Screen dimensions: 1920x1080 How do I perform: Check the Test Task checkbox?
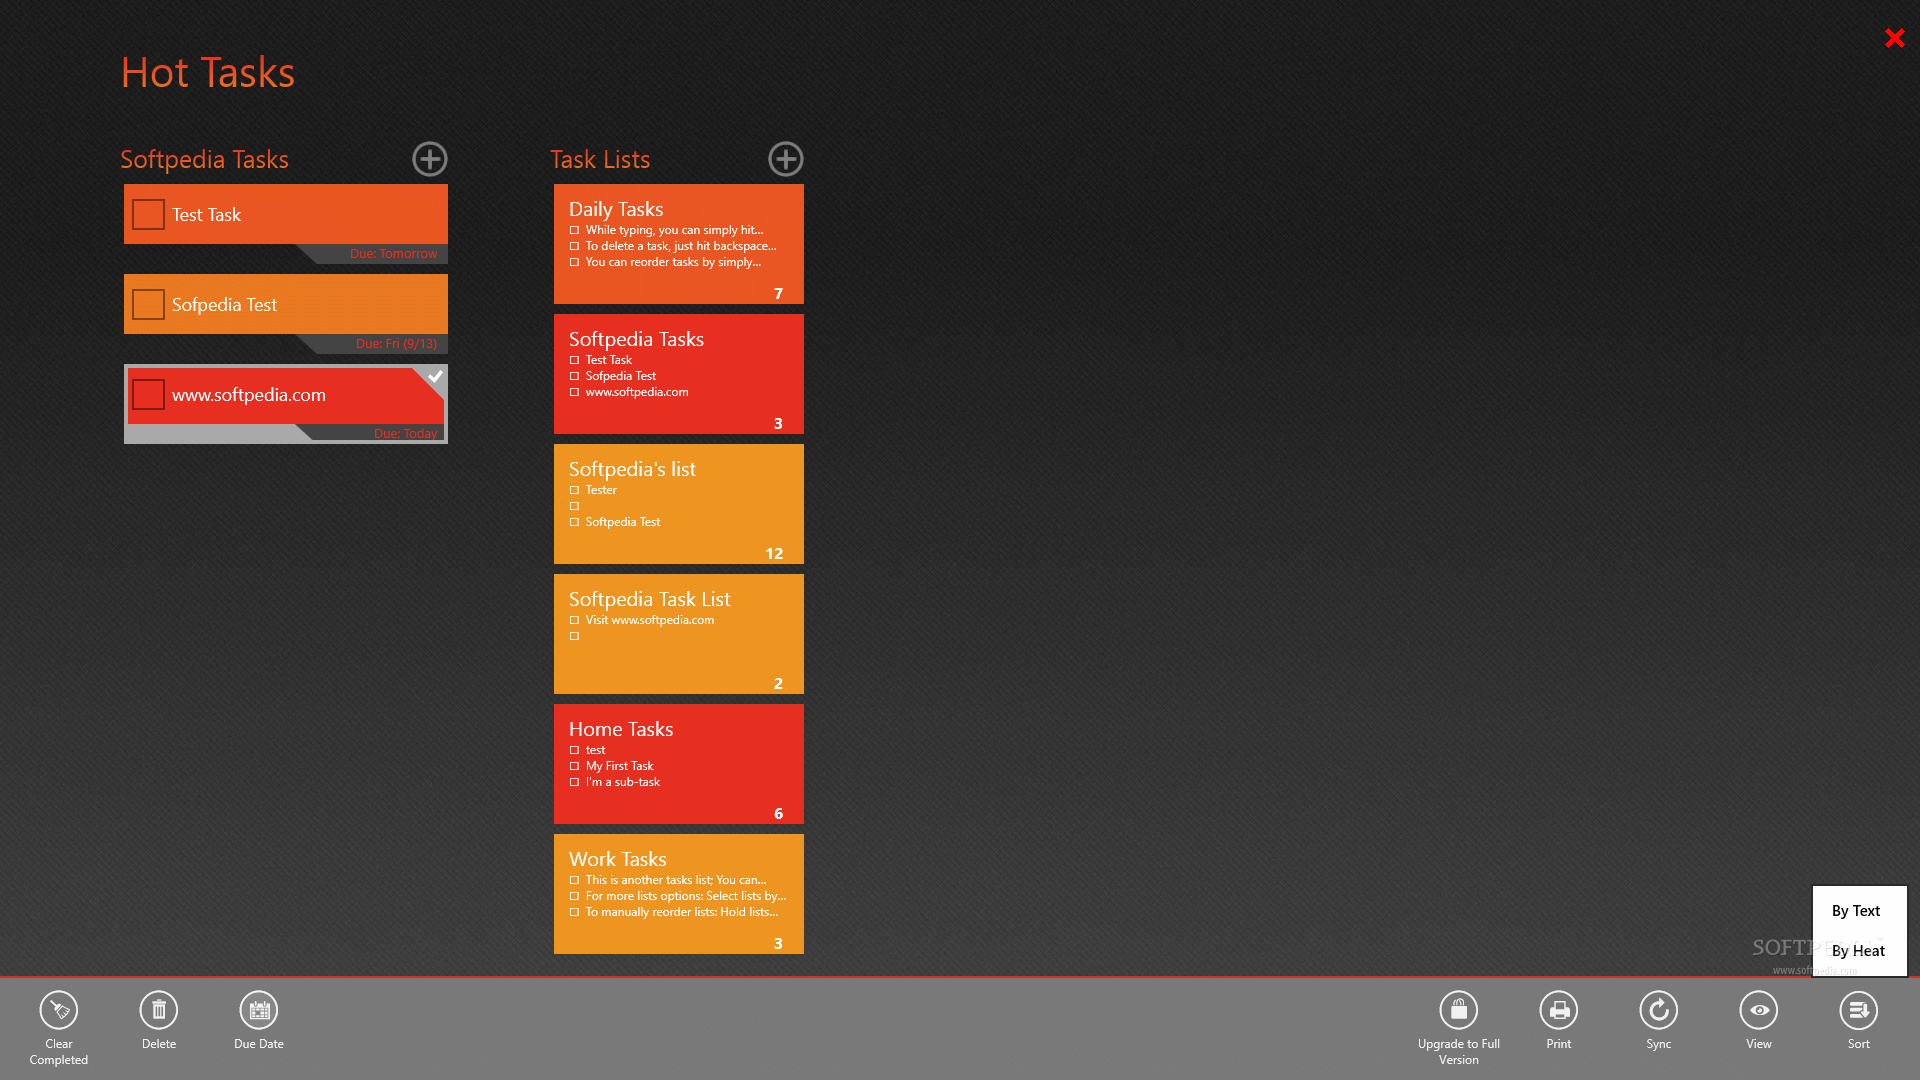click(x=148, y=214)
